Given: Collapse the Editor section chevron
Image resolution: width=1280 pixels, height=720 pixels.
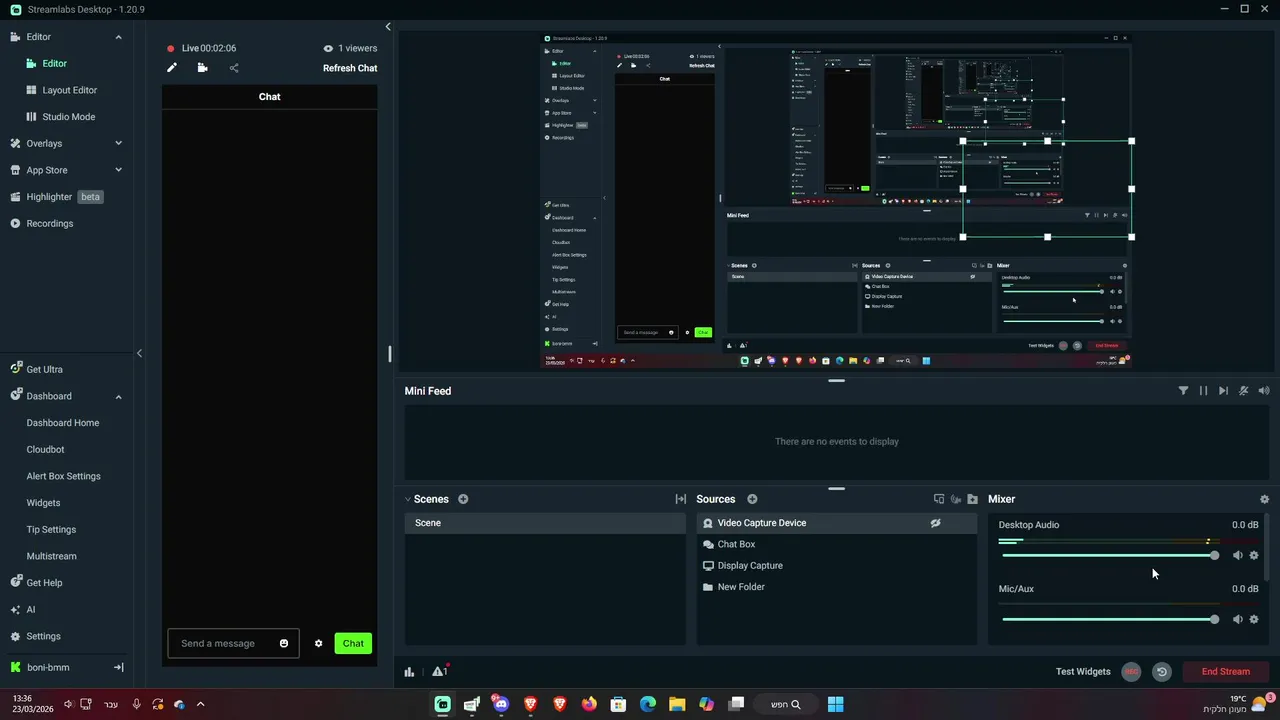Looking at the screenshot, I should [118, 37].
